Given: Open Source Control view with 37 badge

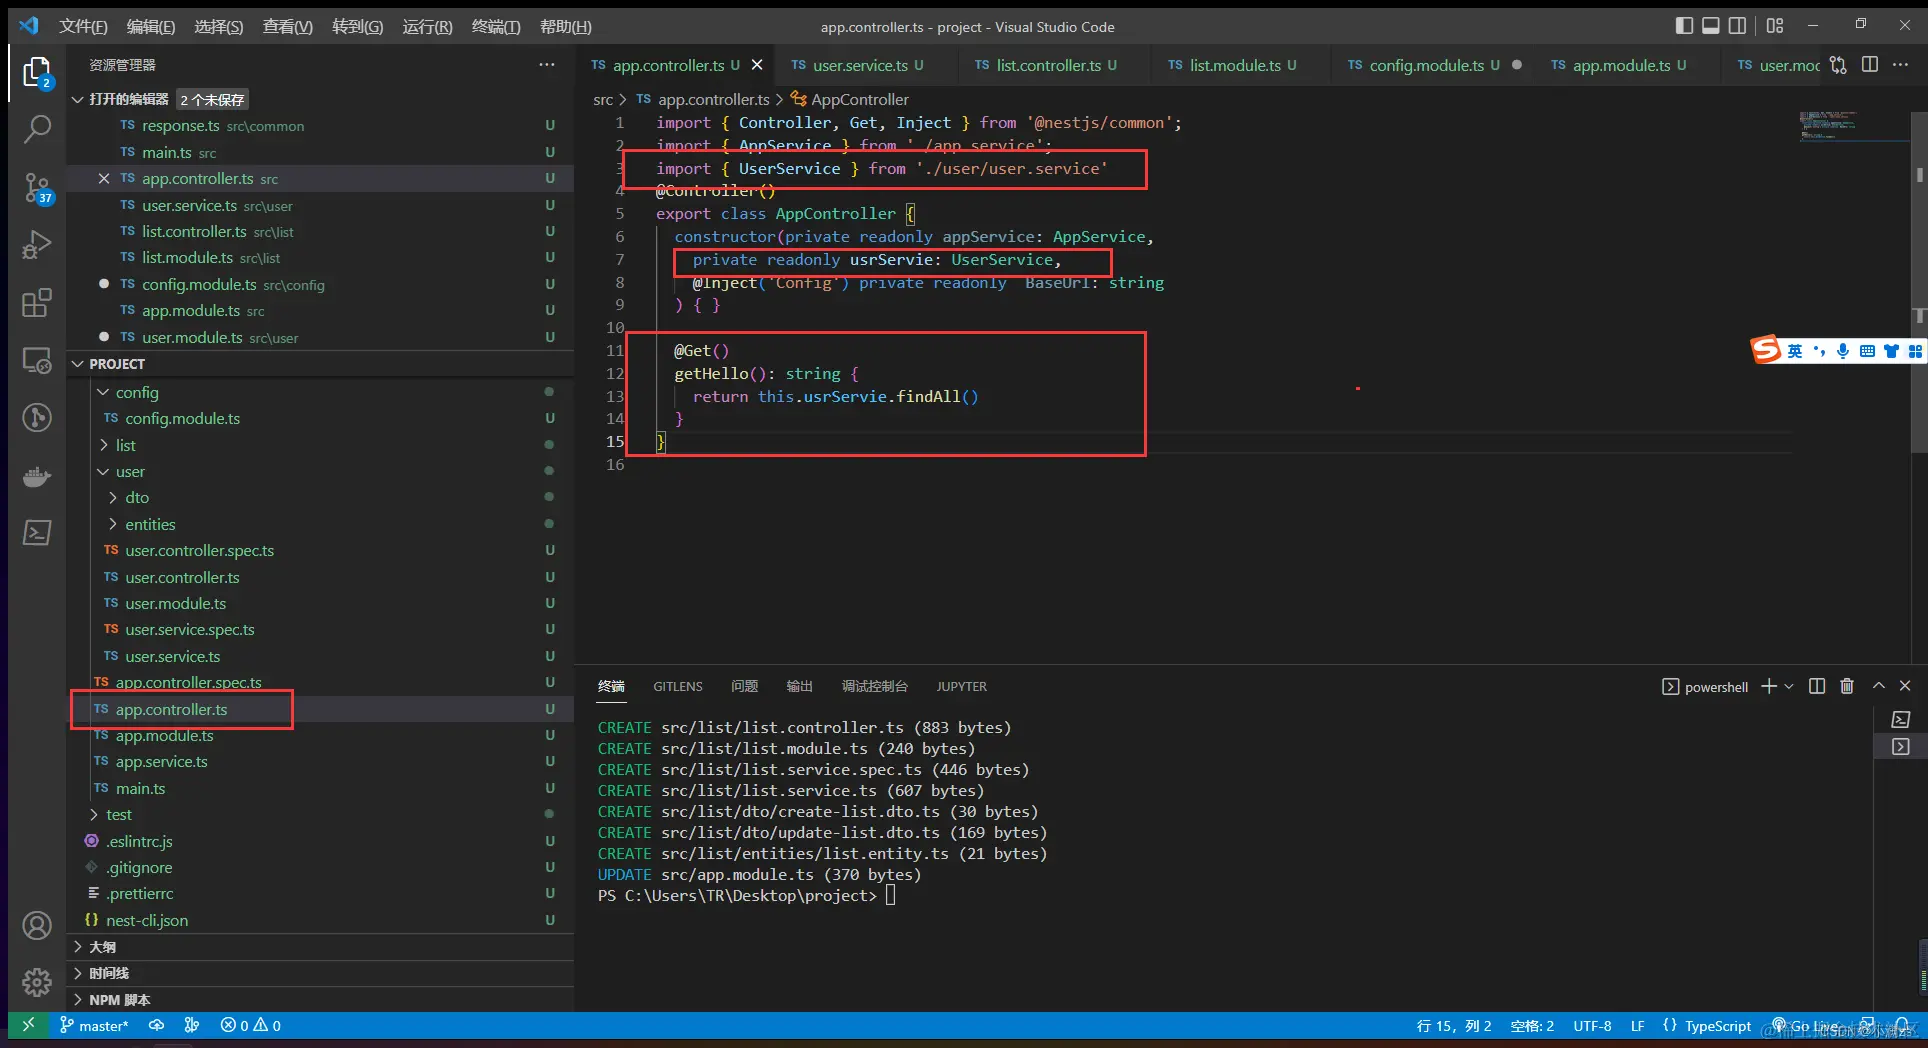Looking at the screenshot, I should pyautogui.click(x=37, y=187).
